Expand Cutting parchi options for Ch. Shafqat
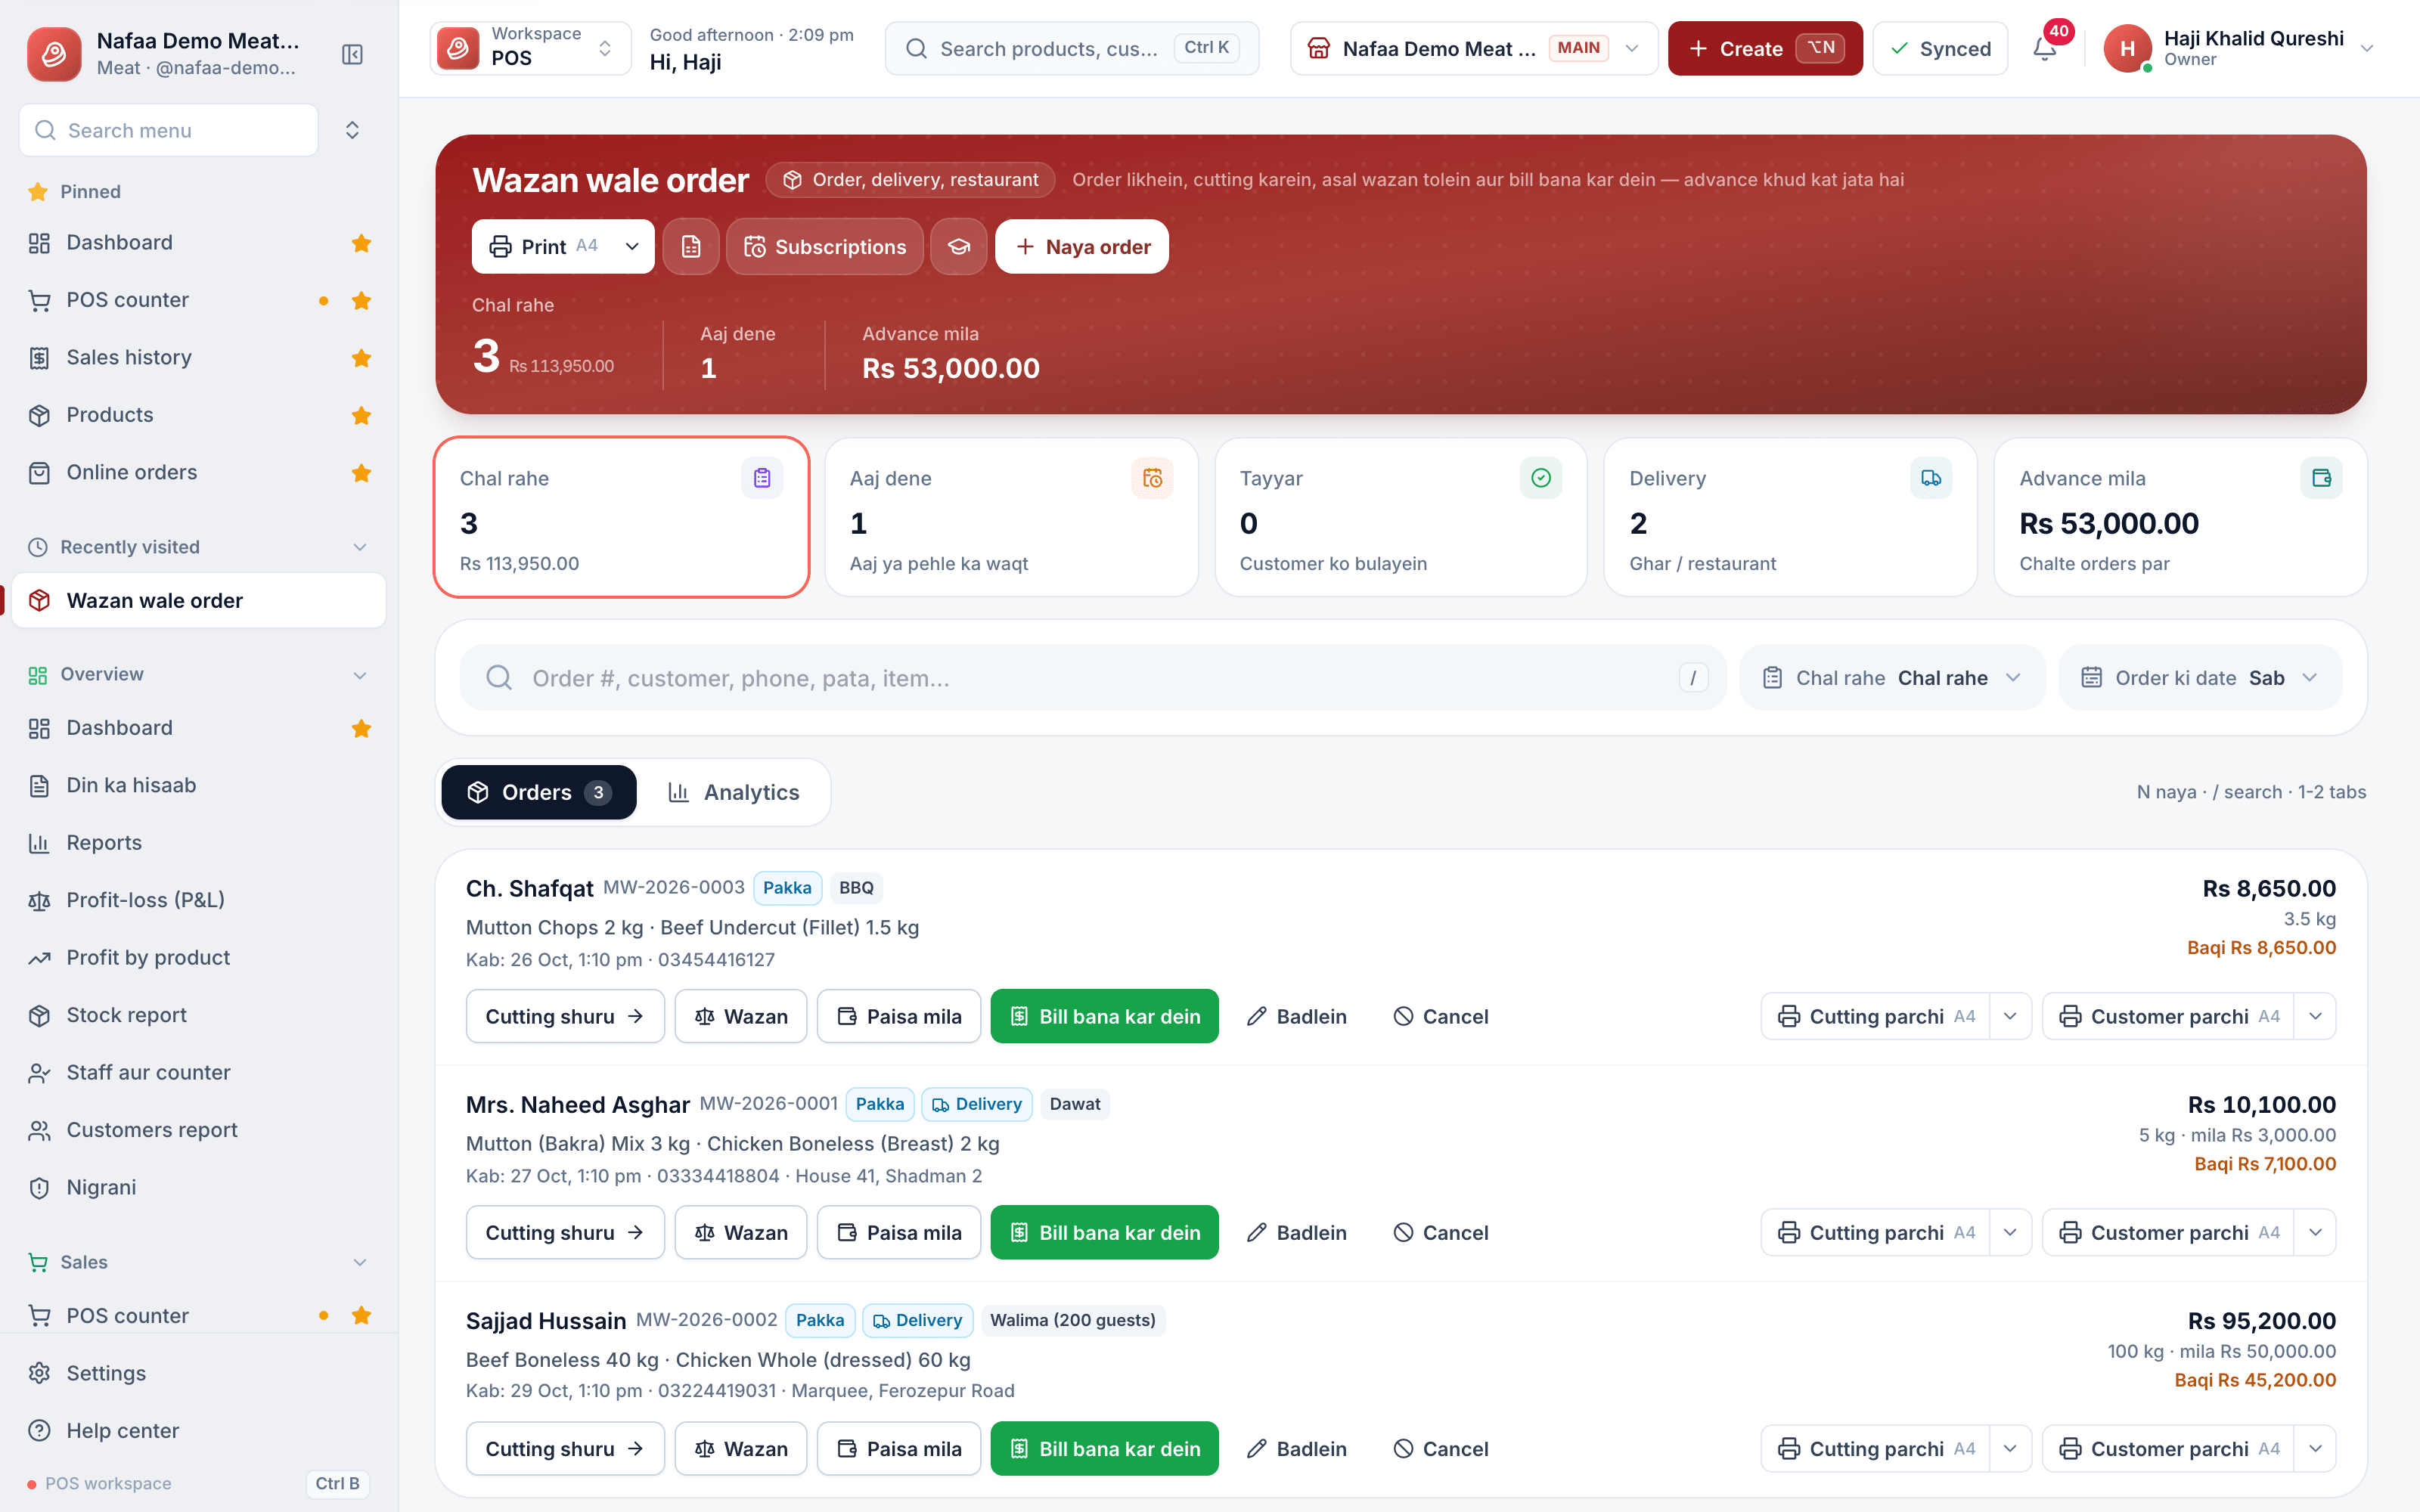Screen dimensions: 2420x1512 [2010, 1016]
